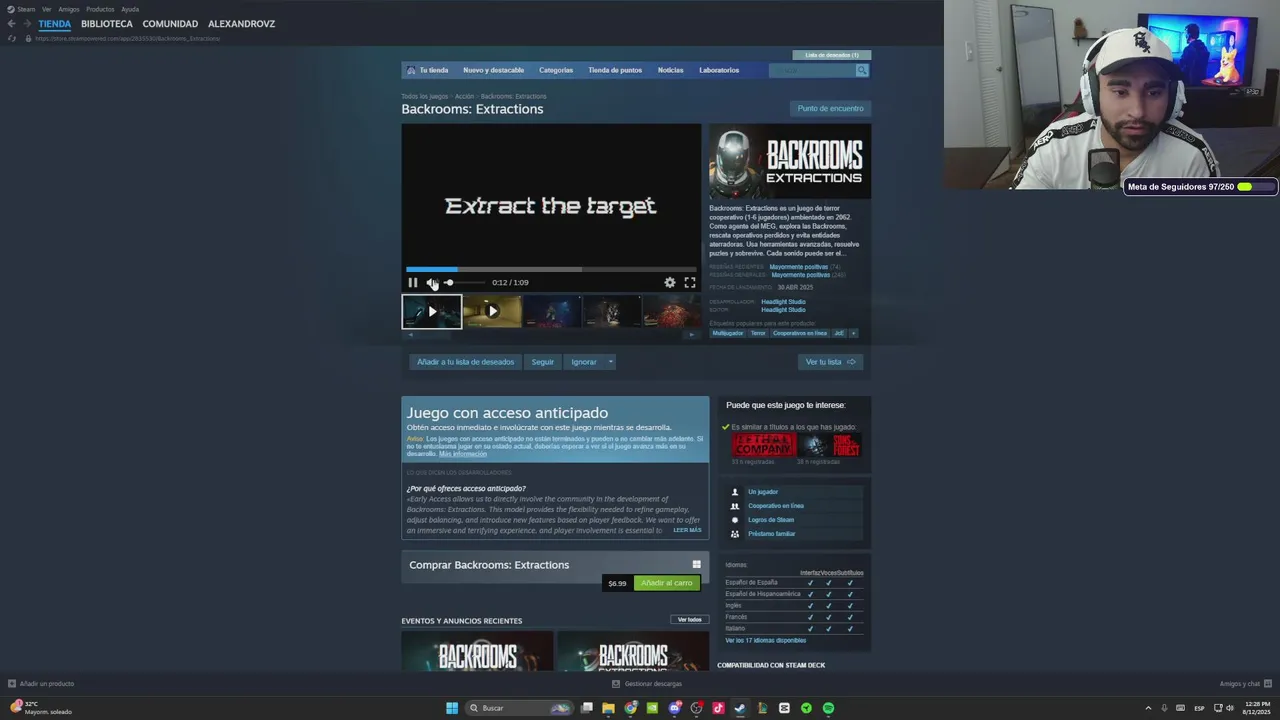Mute the trailer with the speaker icon

[431, 283]
